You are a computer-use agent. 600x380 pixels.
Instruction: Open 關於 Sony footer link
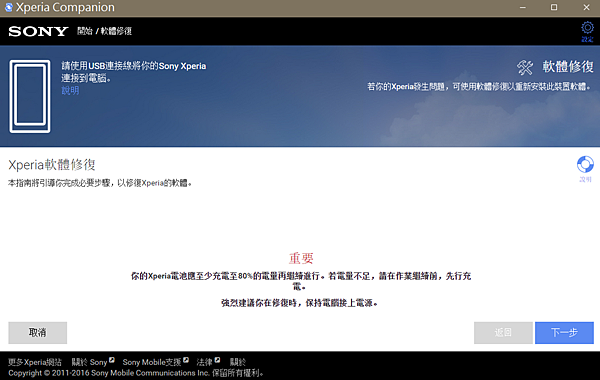[93, 362]
